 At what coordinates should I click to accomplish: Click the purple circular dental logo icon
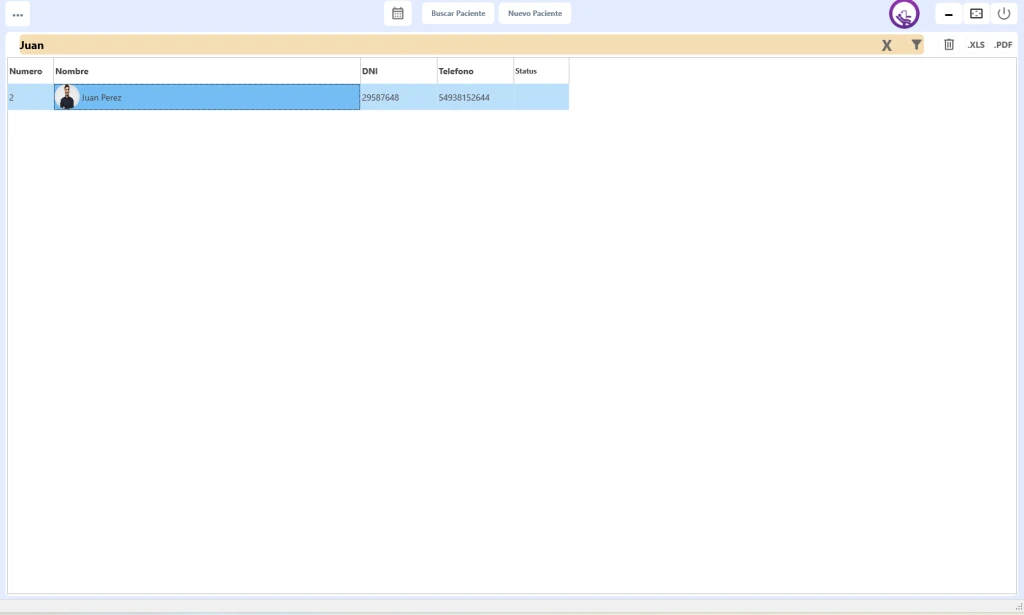(x=904, y=14)
